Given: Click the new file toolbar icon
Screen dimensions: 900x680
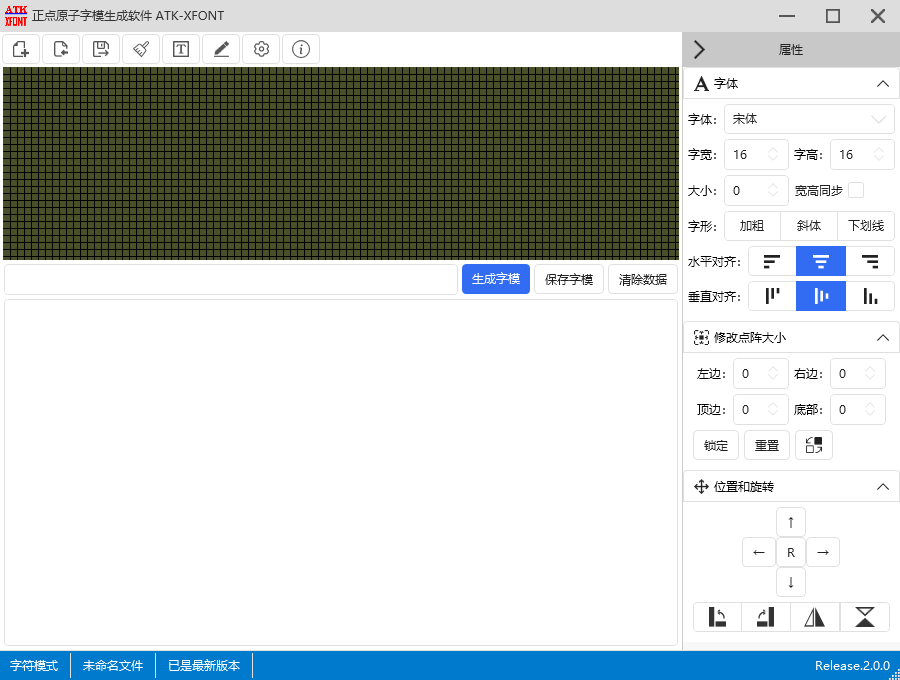Looking at the screenshot, I should coord(21,49).
